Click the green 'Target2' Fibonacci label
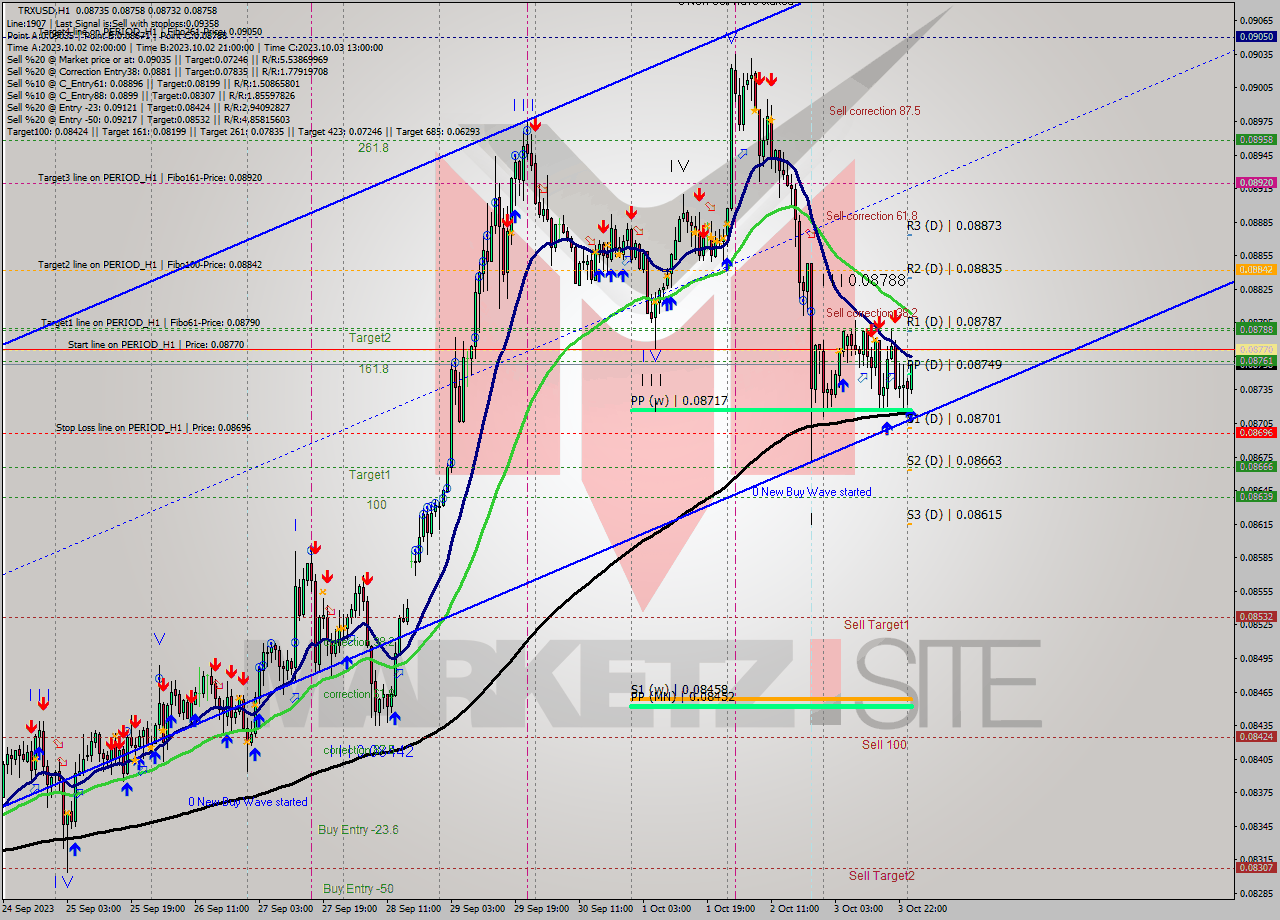The width and height of the screenshot is (1280, 920). click(370, 338)
